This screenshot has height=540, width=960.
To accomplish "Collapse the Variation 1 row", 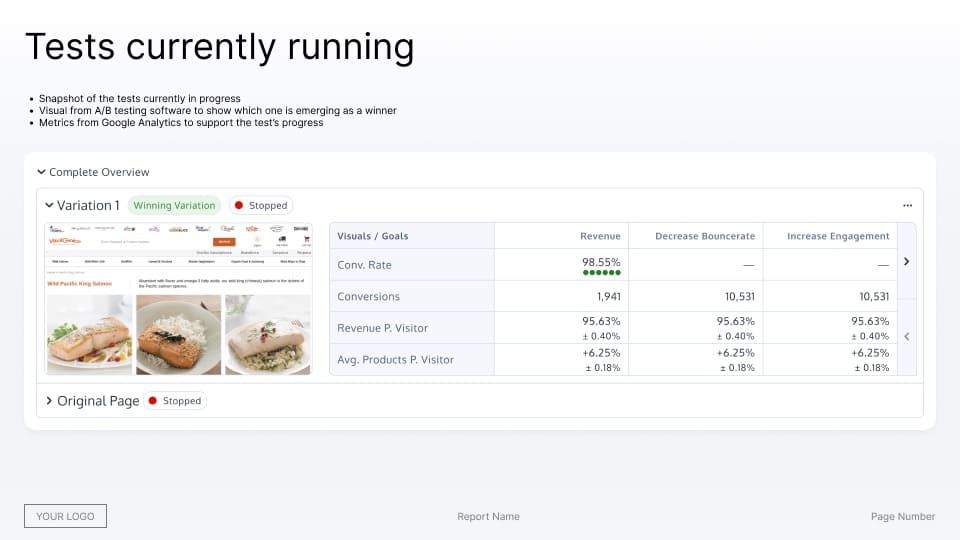I will tap(49, 205).
